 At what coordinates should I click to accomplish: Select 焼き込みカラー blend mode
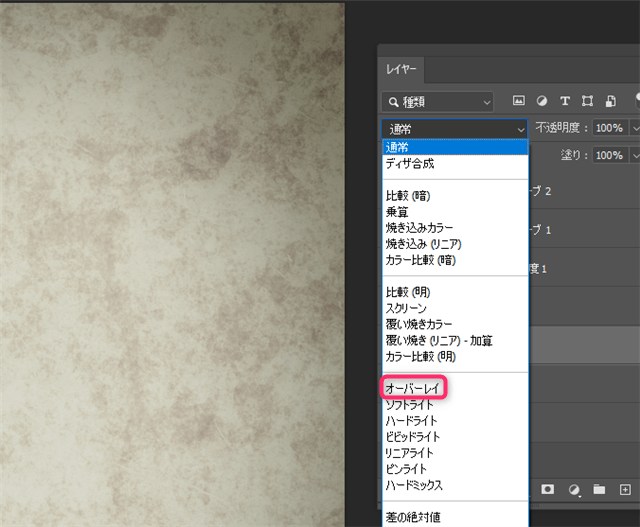(455, 228)
